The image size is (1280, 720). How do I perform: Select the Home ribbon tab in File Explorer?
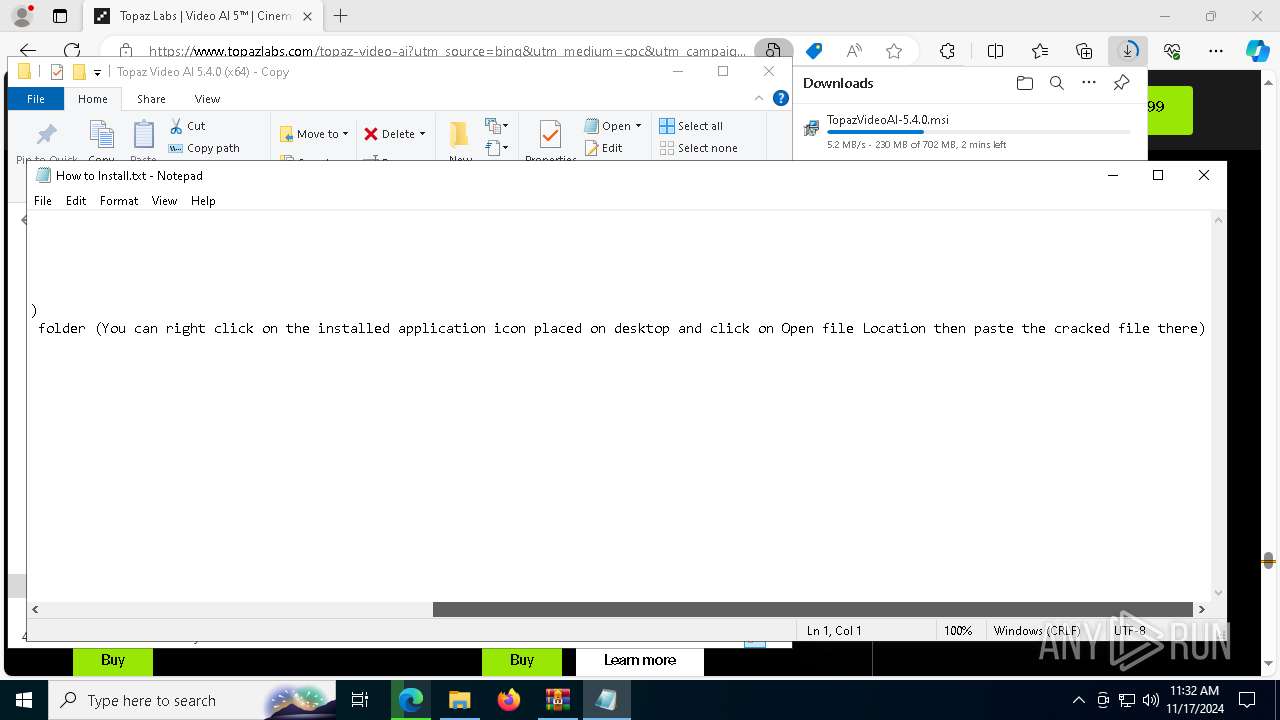(x=93, y=99)
